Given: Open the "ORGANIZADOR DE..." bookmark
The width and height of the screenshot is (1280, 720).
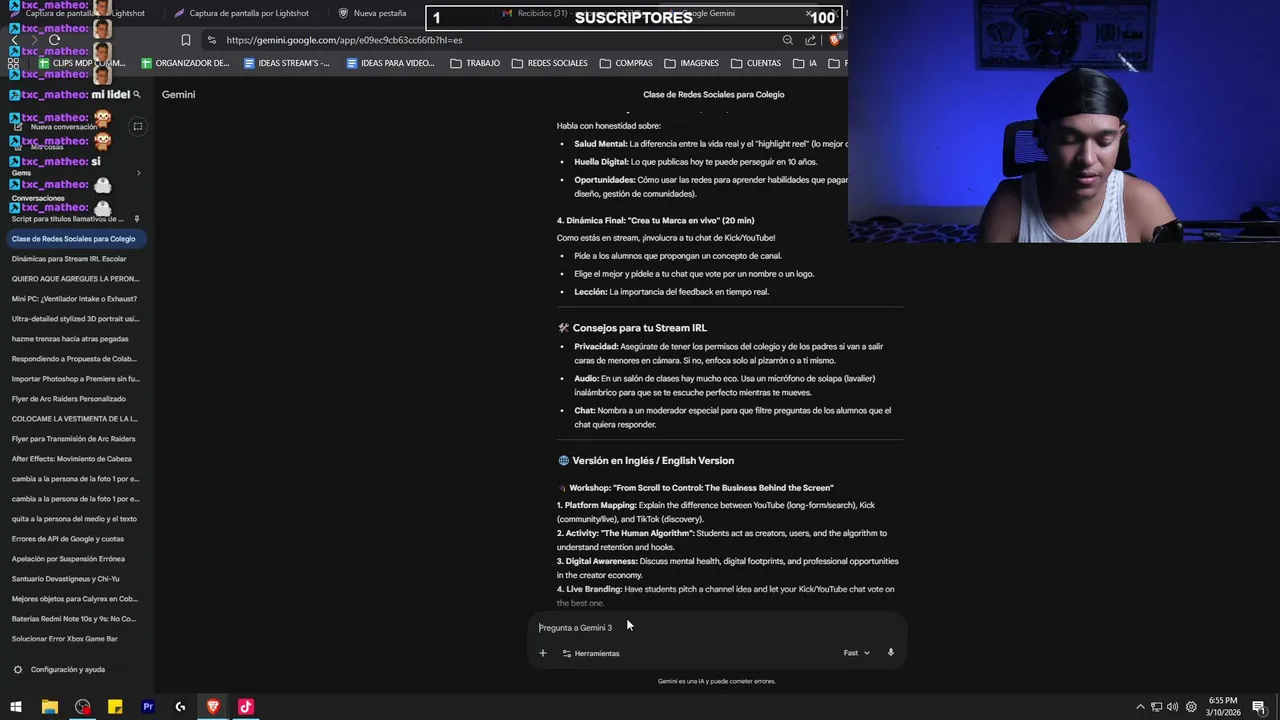Looking at the screenshot, I should pos(185,63).
